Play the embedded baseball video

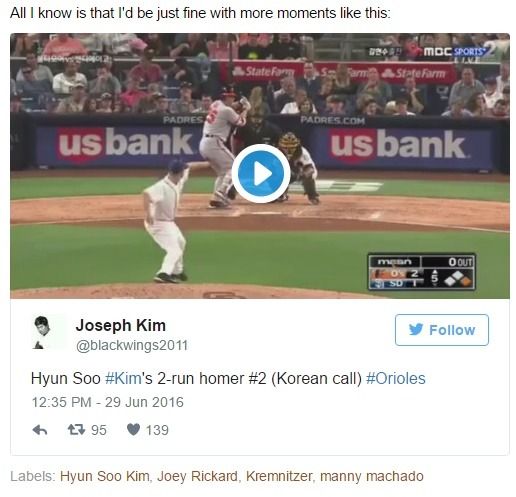tap(261, 173)
